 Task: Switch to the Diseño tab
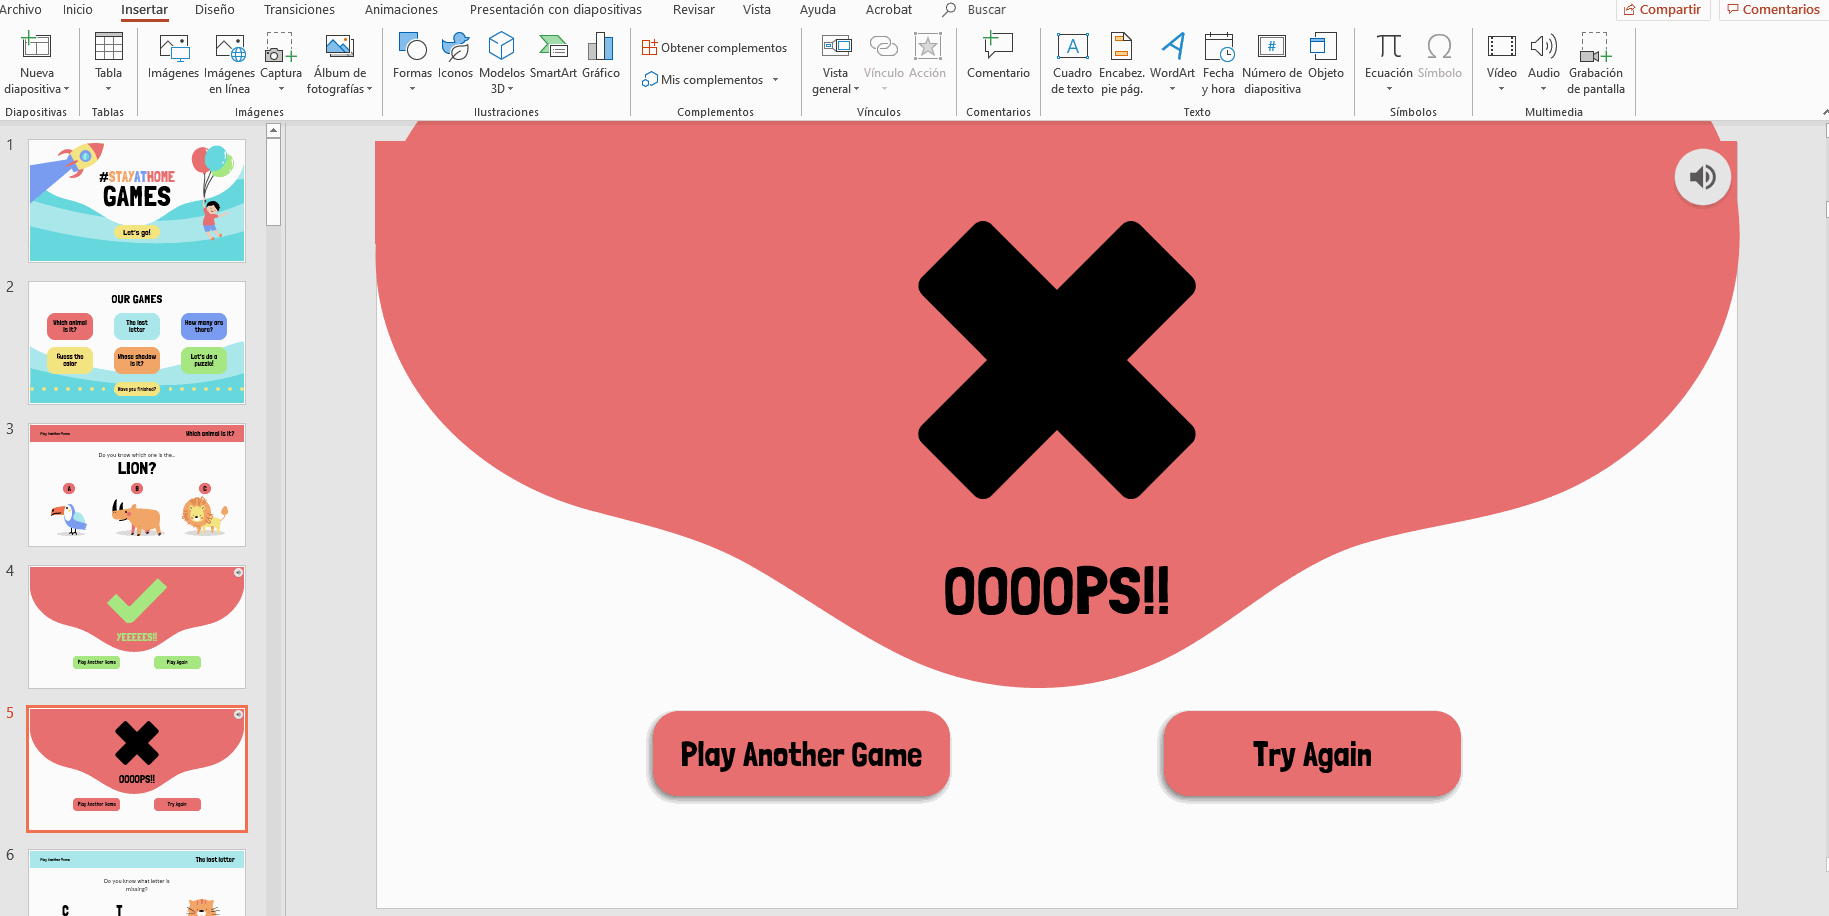point(215,9)
